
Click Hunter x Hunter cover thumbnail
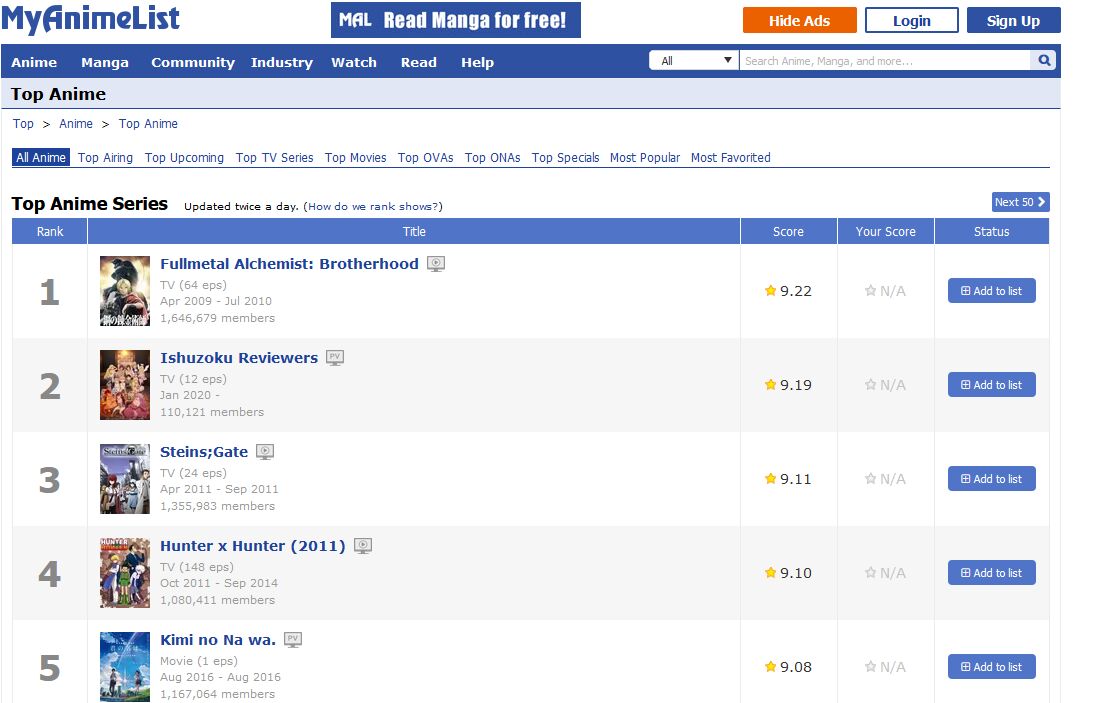(125, 573)
